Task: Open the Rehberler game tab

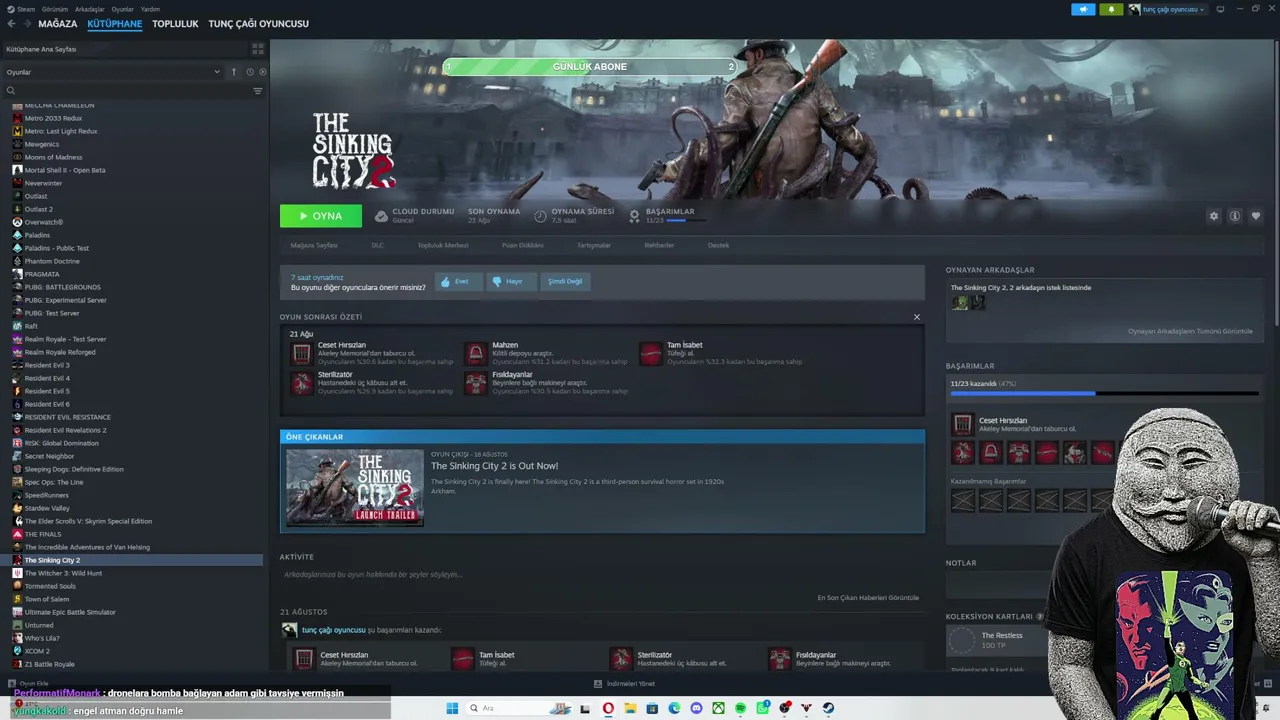Action: coord(659,245)
